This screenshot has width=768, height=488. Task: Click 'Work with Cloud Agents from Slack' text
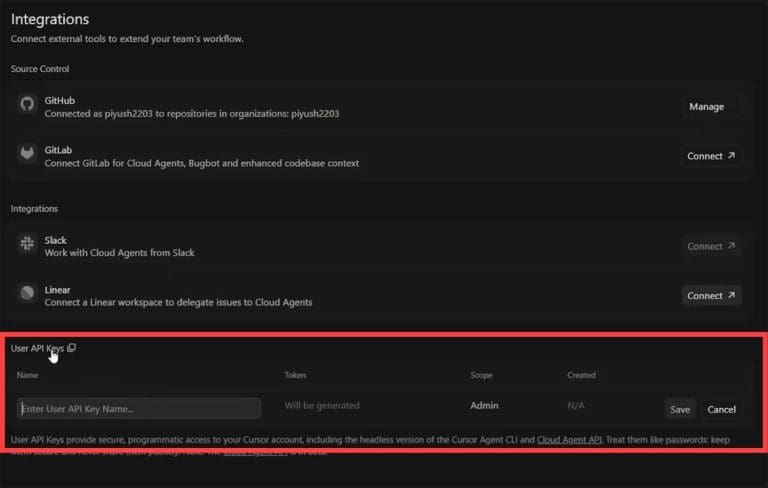point(120,253)
